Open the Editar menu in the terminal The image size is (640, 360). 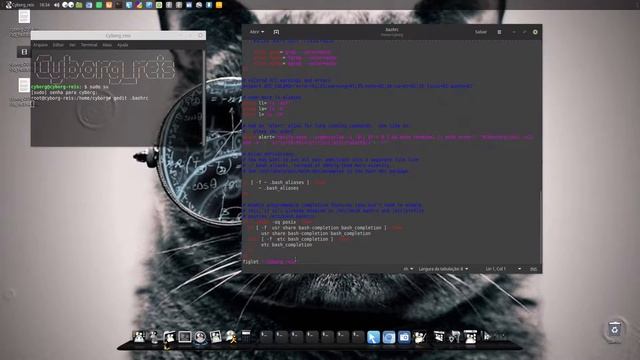click(x=58, y=45)
